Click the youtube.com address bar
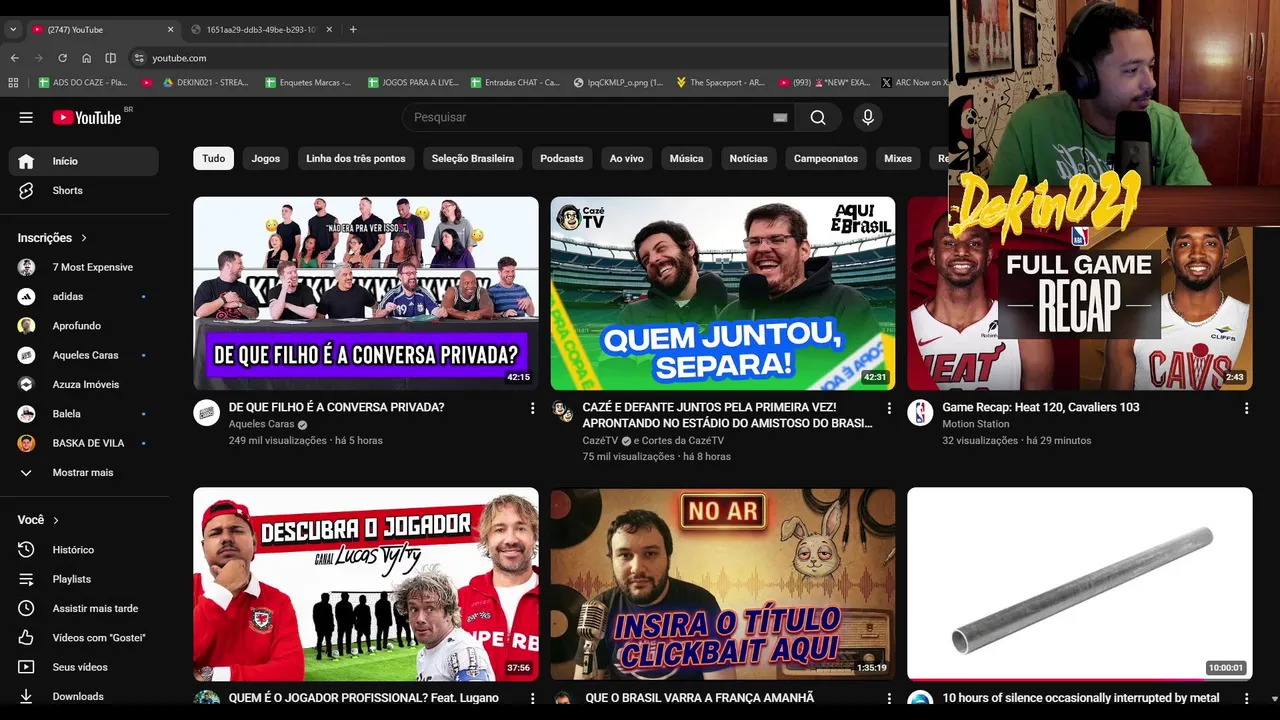This screenshot has width=1280, height=720. (x=540, y=58)
